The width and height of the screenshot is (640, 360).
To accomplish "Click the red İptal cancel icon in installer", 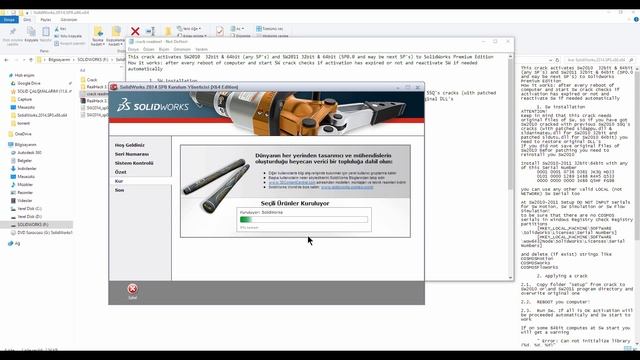I will click(x=132, y=289).
